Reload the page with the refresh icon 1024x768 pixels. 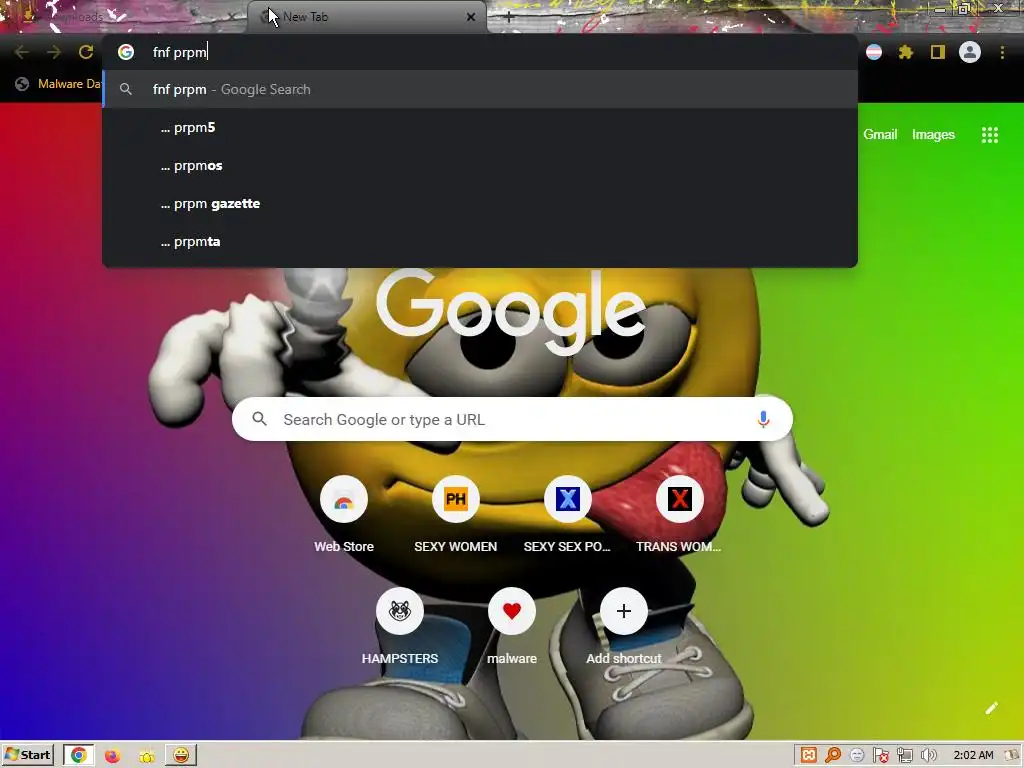click(86, 52)
